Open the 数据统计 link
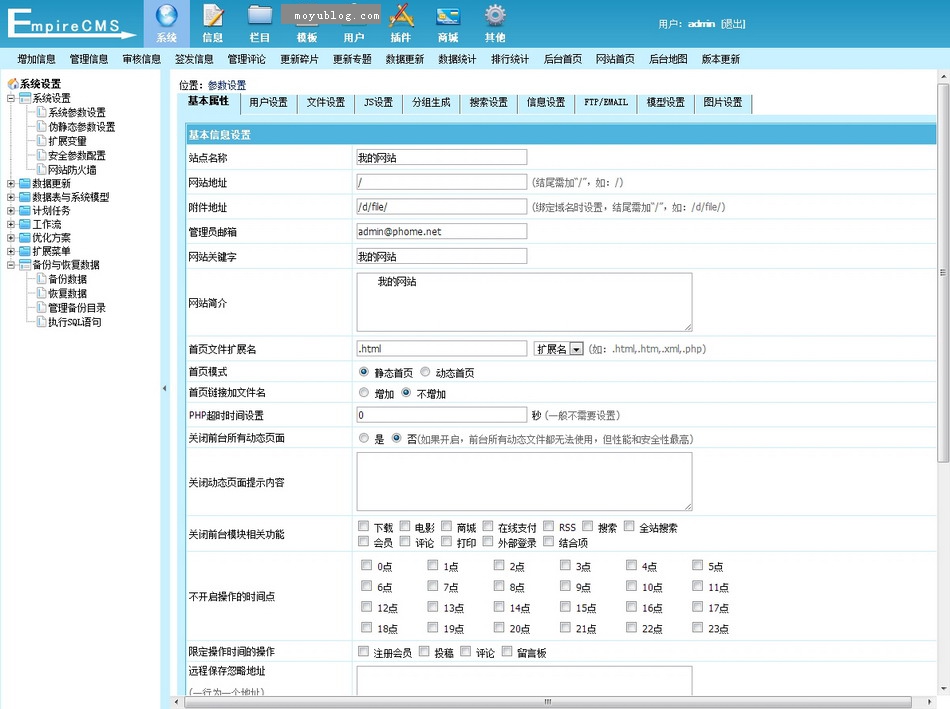This screenshot has width=950, height=709. click(457, 59)
